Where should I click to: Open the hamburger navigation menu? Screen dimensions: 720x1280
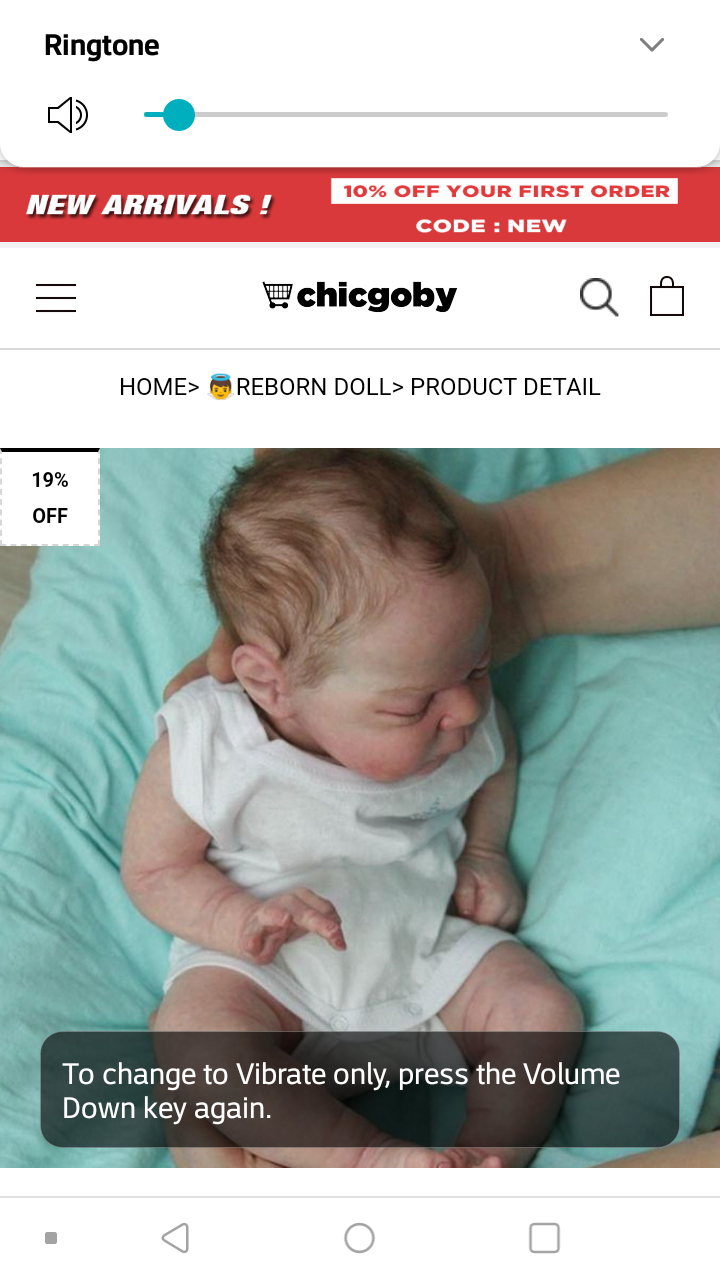click(56, 298)
